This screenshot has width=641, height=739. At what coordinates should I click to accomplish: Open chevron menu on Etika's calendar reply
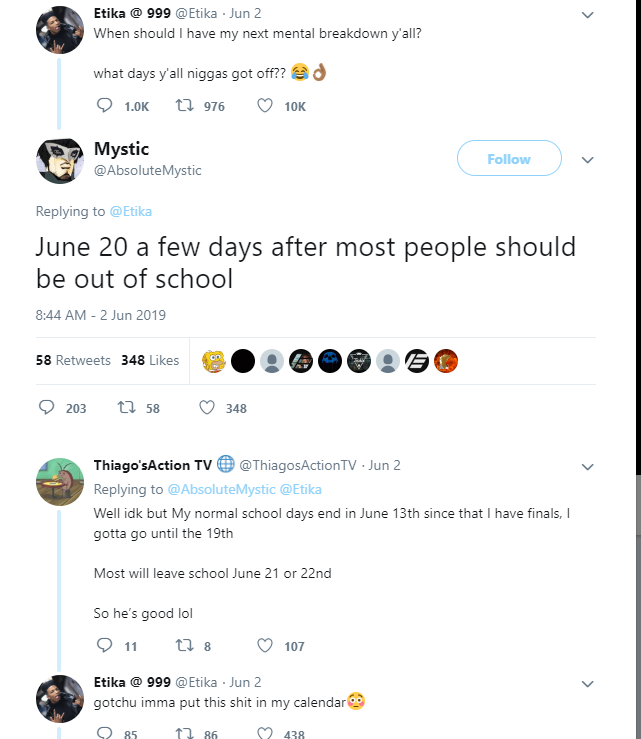click(x=587, y=684)
